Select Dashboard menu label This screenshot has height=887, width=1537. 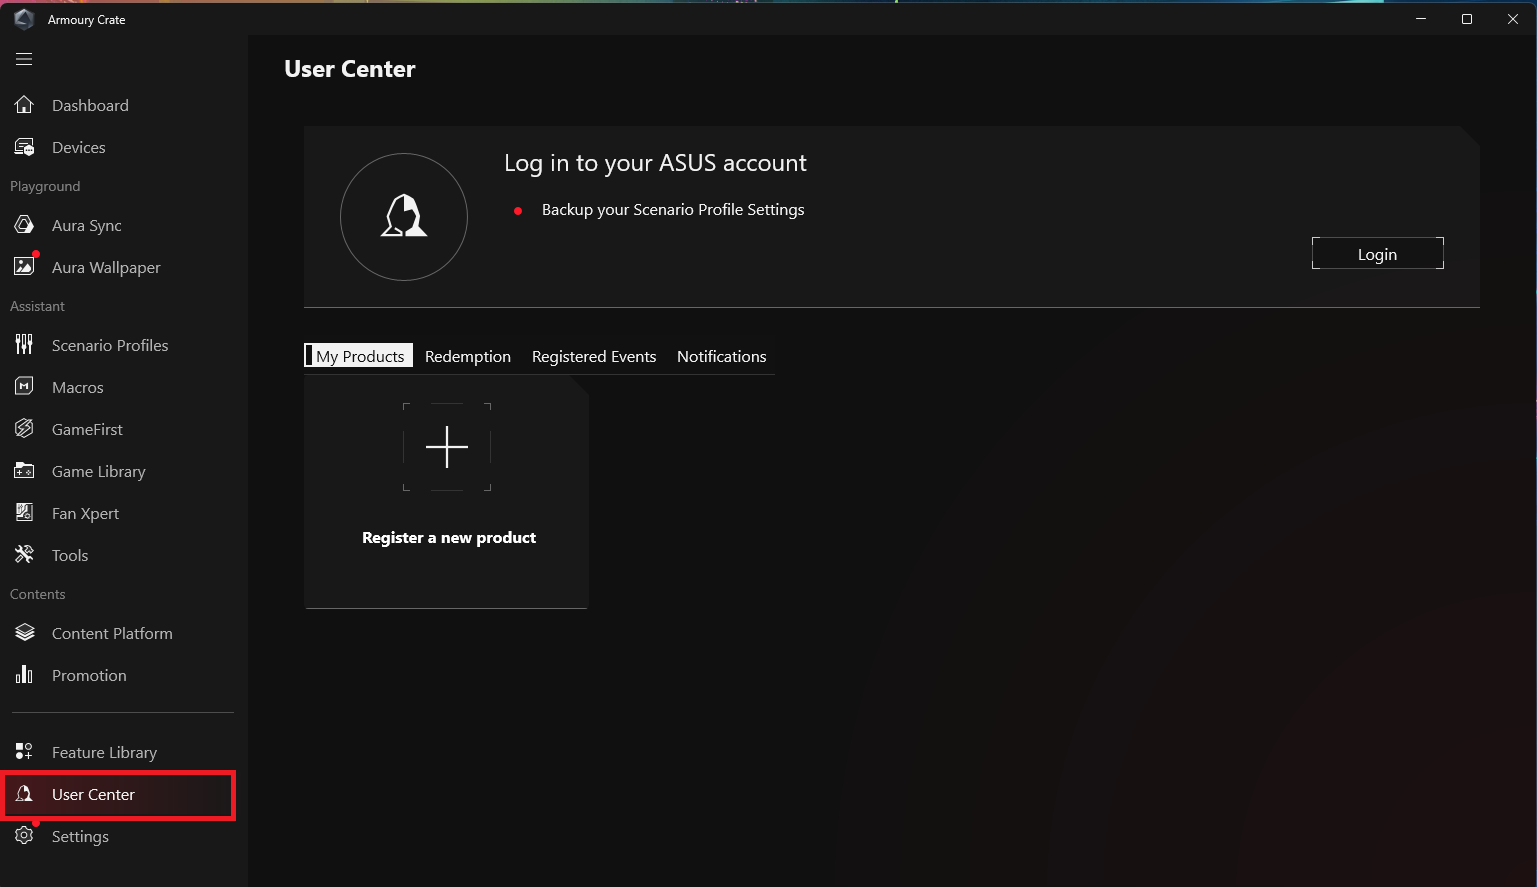tap(90, 105)
